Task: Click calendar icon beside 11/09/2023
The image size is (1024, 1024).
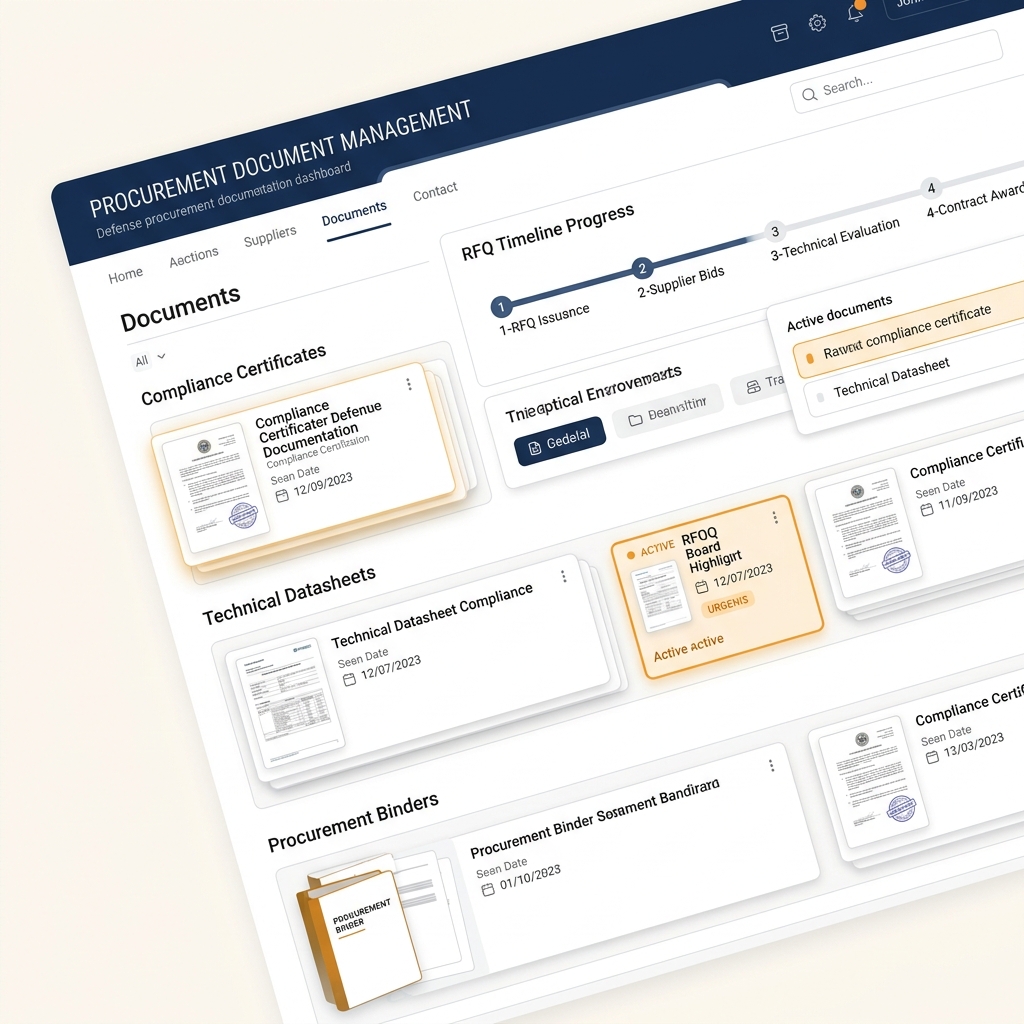Action: tap(927, 509)
